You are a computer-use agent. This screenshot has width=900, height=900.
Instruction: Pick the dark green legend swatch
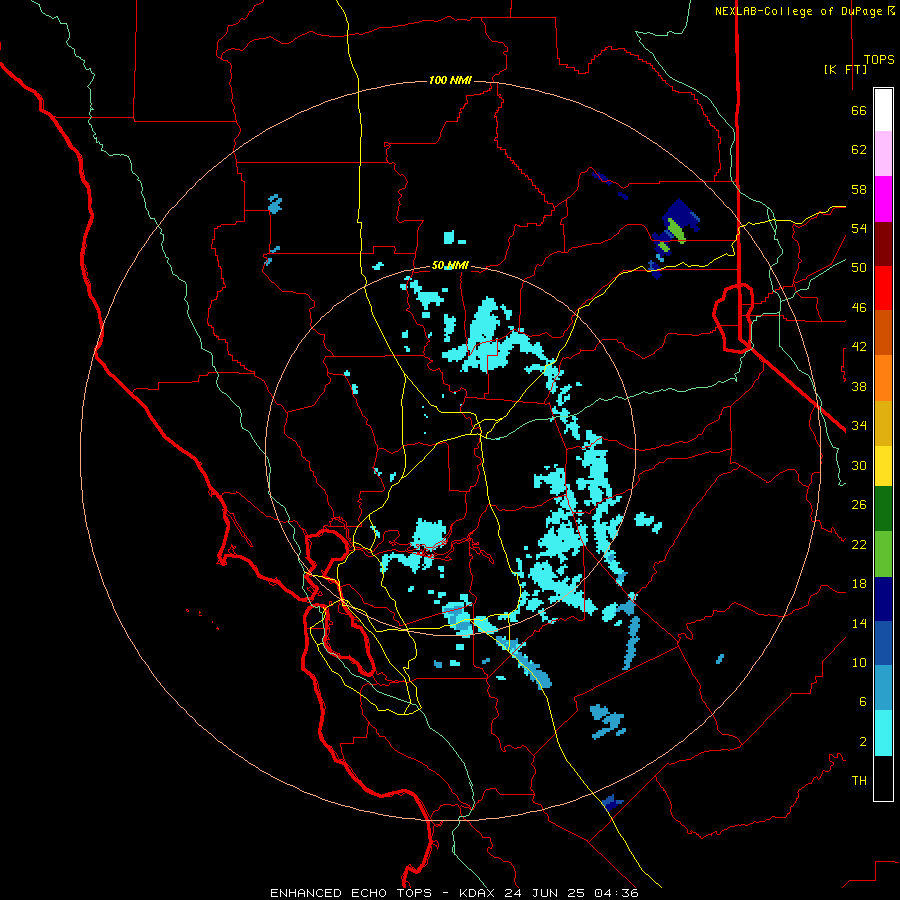click(x=883, y=509)
